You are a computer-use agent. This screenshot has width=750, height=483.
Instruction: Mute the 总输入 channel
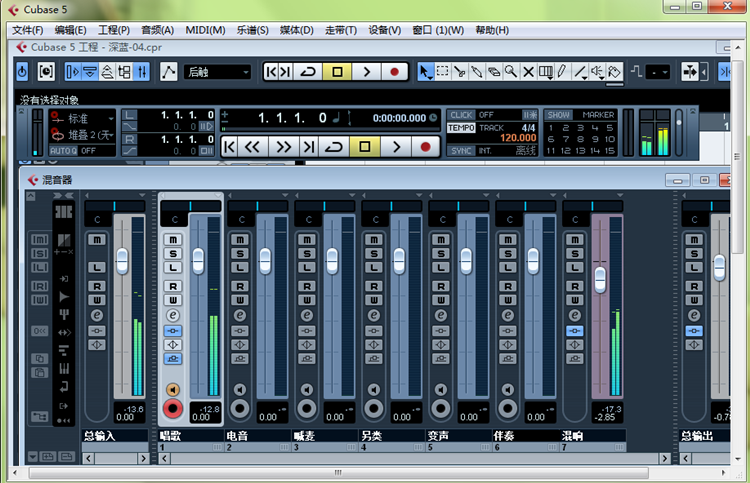pos(97,240)
